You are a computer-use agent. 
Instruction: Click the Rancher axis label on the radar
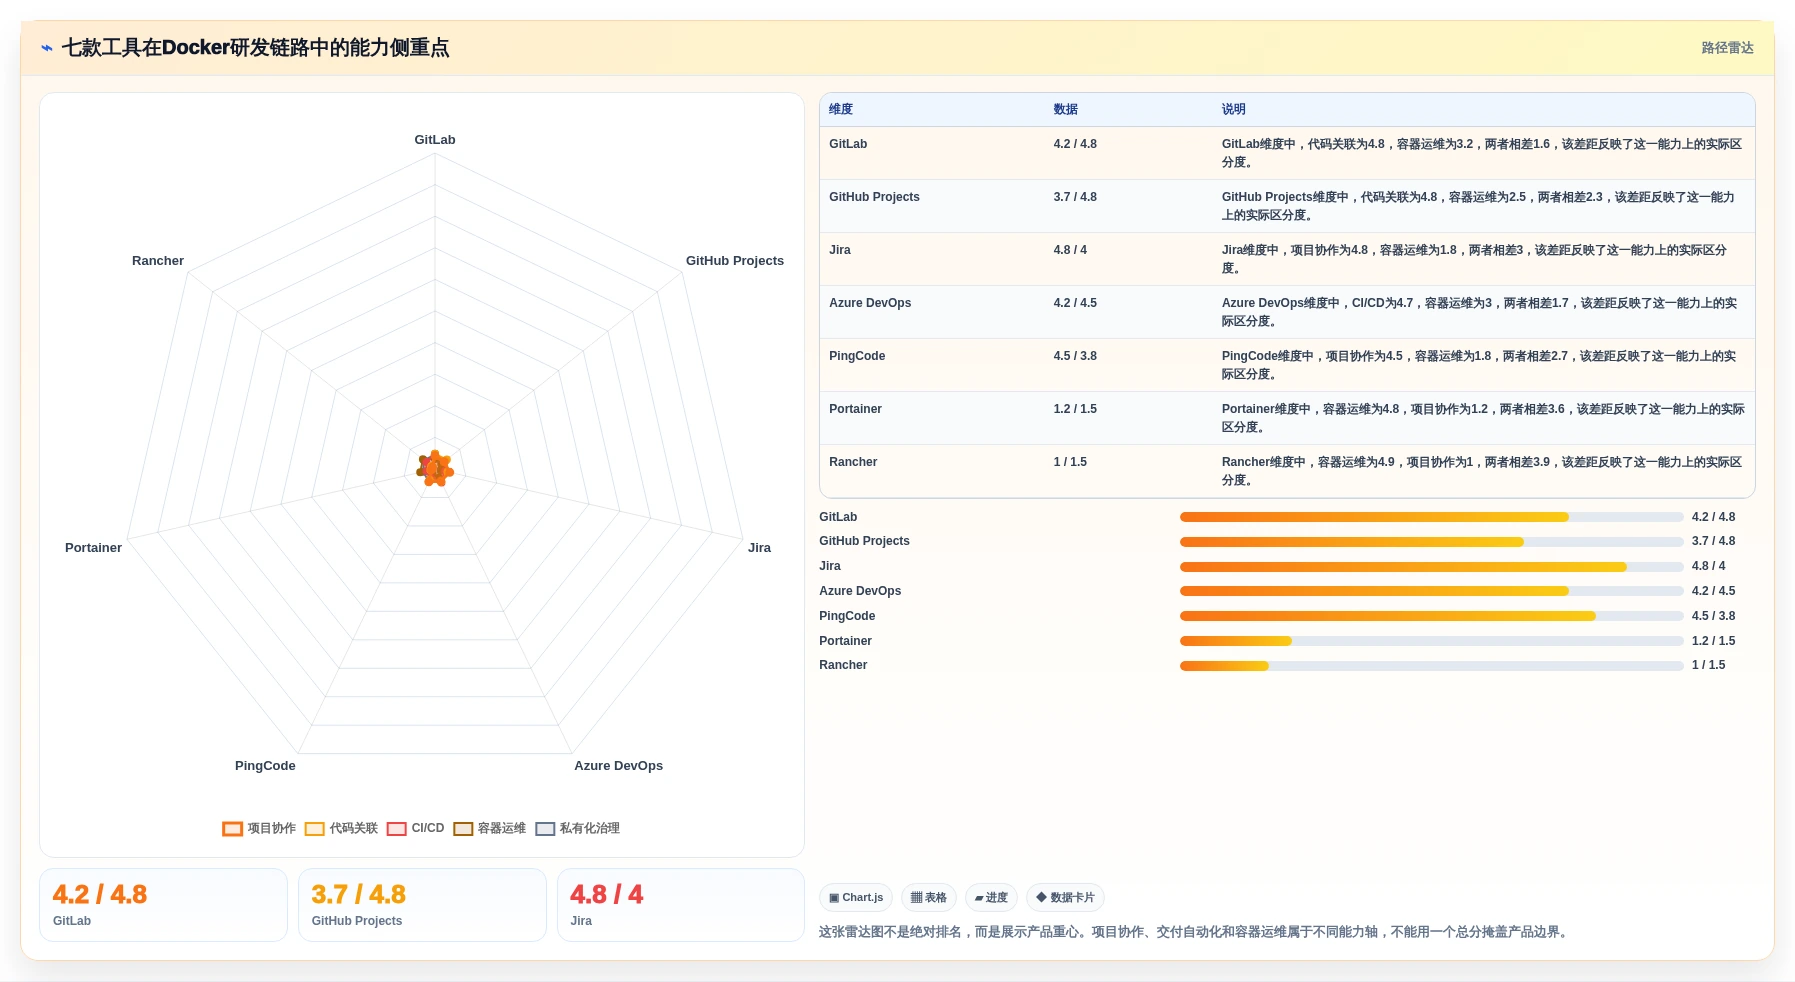coord(158,261)
